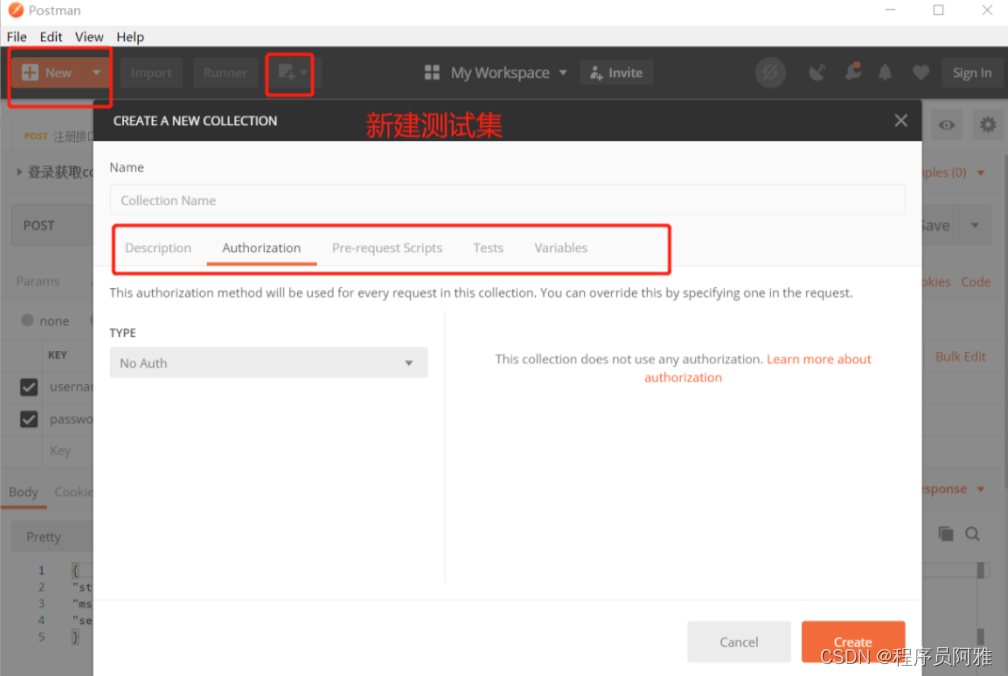The width and height of the screenshot is (1008, 676).
Task: Open the No Auth type dropdown
Action: pos(269,362)
